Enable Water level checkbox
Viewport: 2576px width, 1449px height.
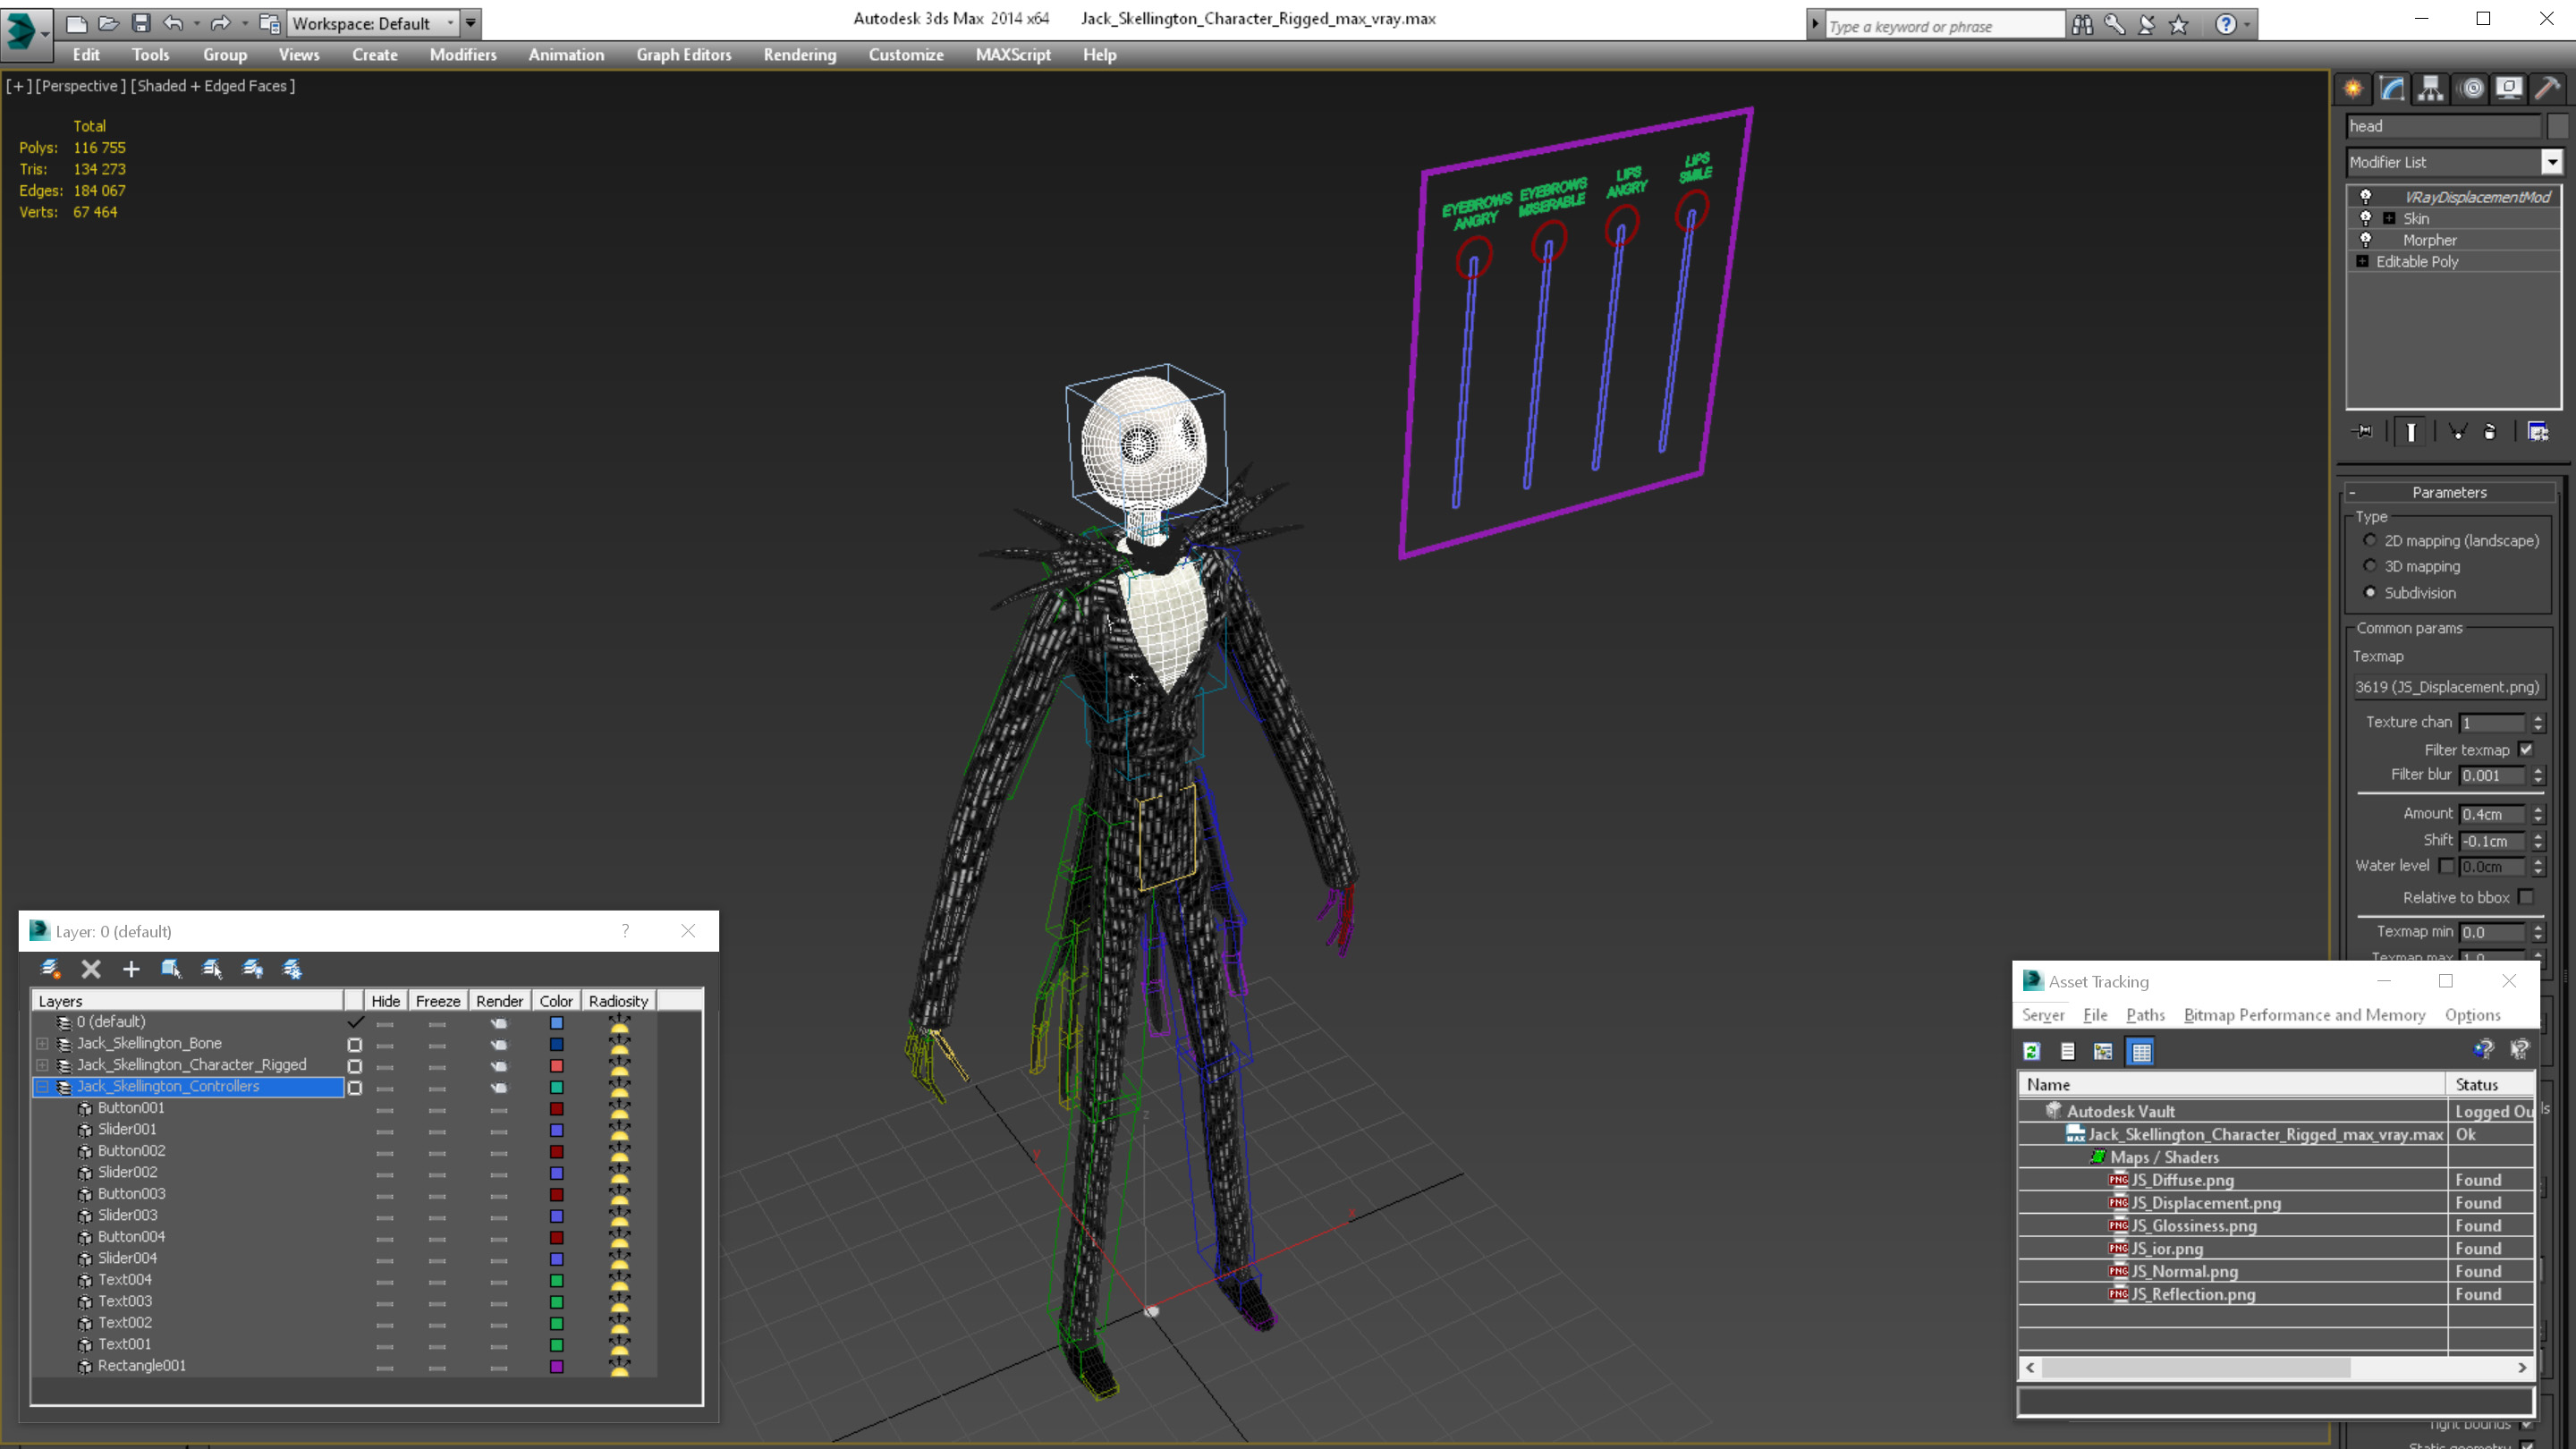pyautogui.click(x=2446, y=866)
